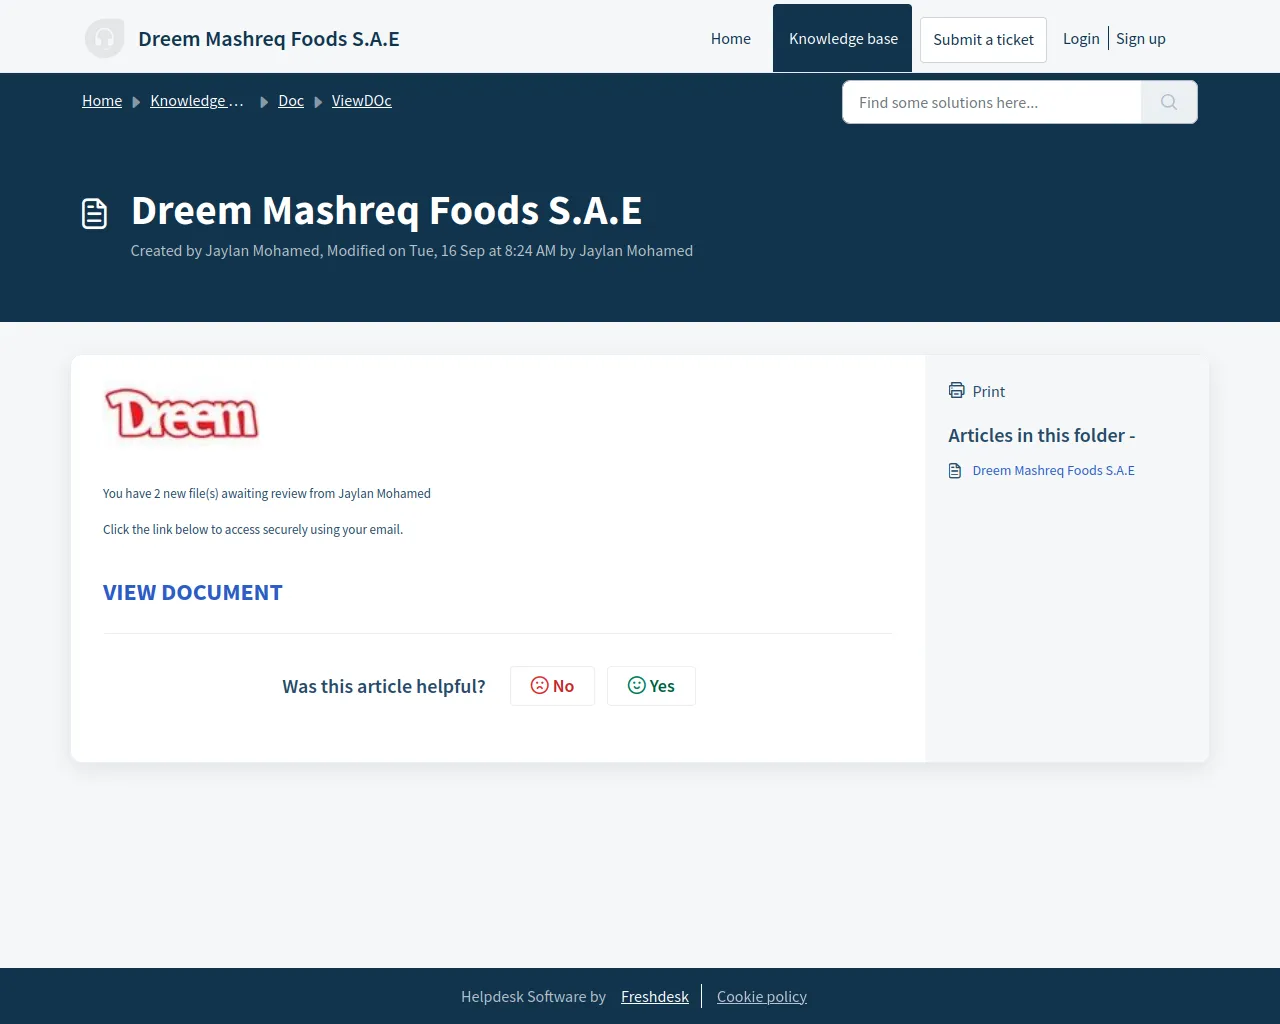This screenshot has width=1280, height=1024.
Task: Click the 'Helpdesk Software by' footer text
Action: [x=534, y=997]
